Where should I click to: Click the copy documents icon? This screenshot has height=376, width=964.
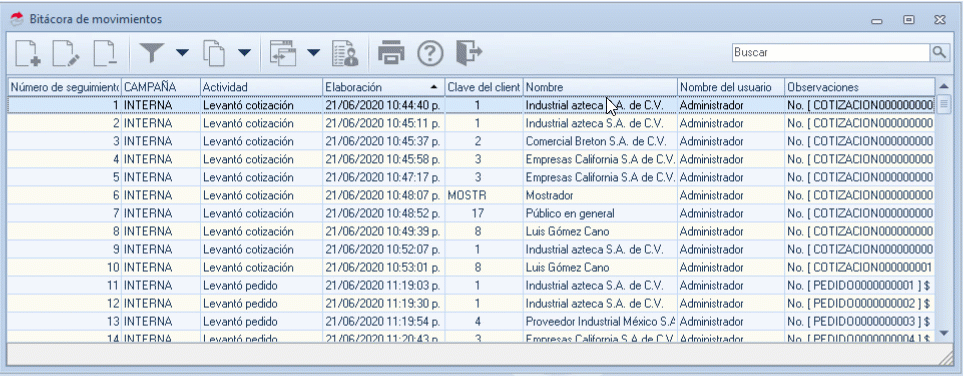coord(215,53)
